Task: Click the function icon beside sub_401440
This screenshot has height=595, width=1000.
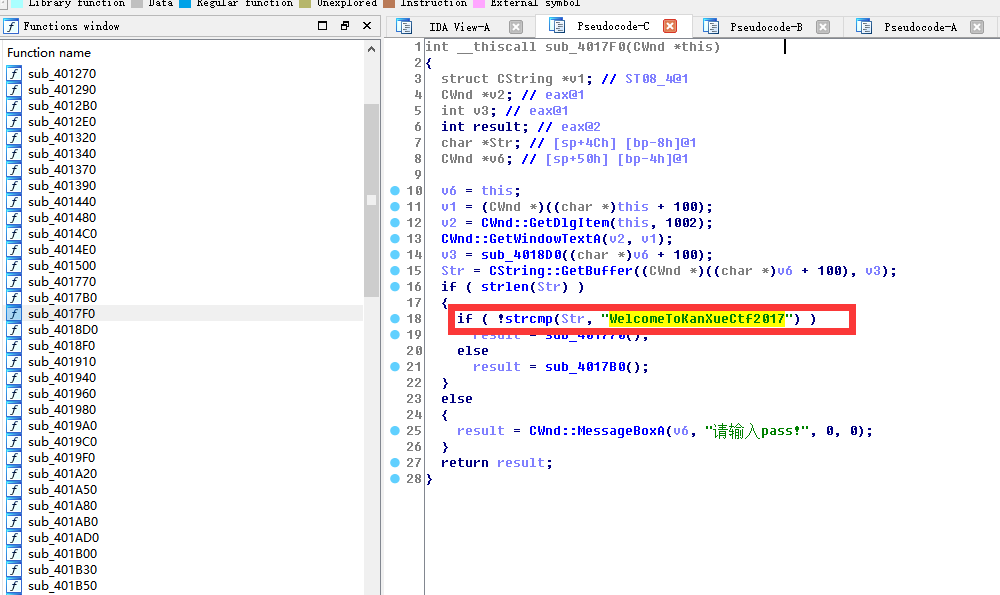Action: click(14, 202)
